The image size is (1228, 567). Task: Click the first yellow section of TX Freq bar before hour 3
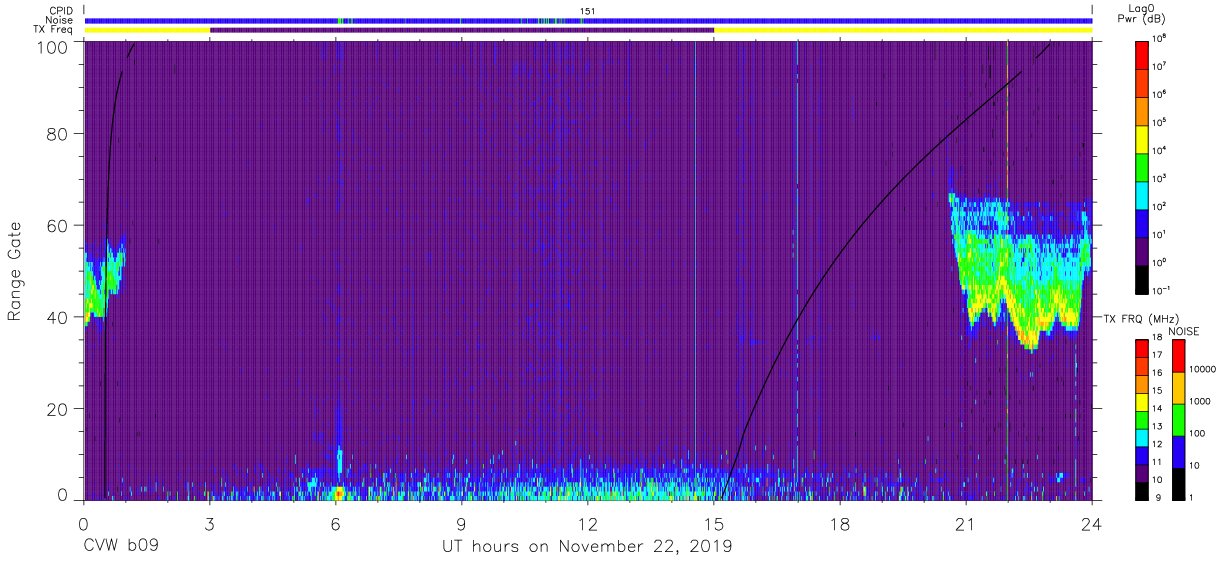point(147,30)
